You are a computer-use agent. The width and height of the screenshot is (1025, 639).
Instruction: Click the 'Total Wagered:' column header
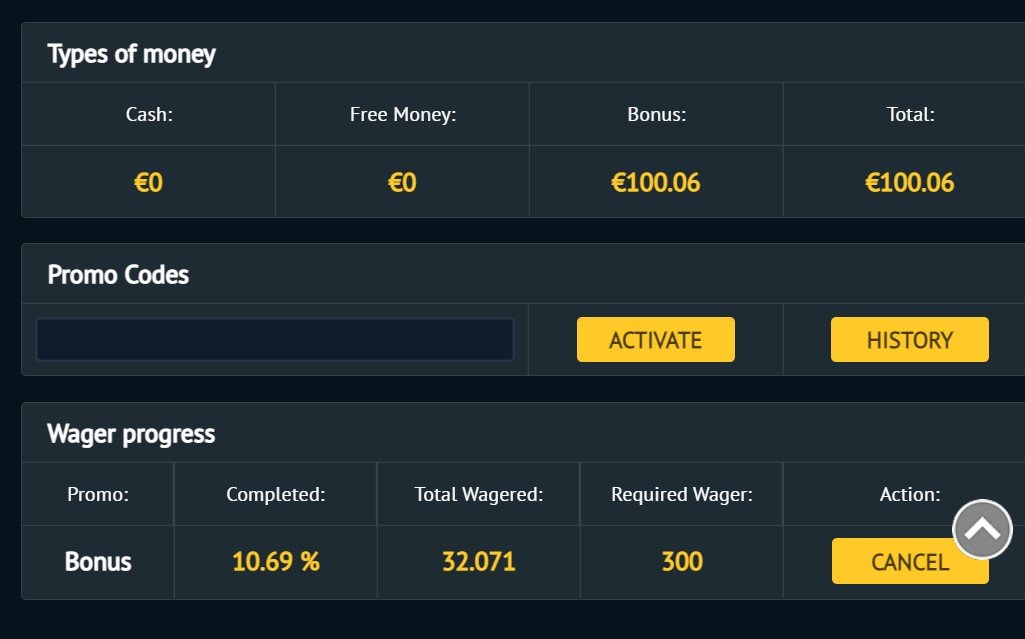(479, 494)
